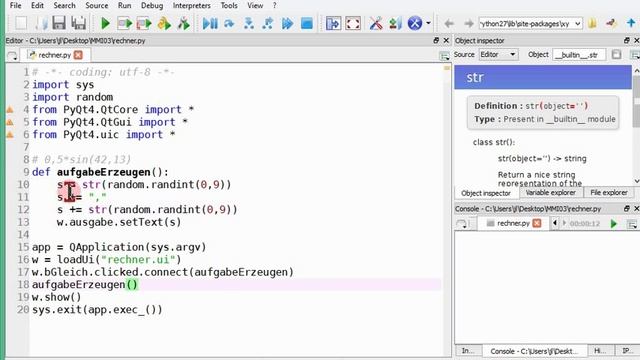Click the console tab scroll-left arrow
640x360 pixels.
555,223
